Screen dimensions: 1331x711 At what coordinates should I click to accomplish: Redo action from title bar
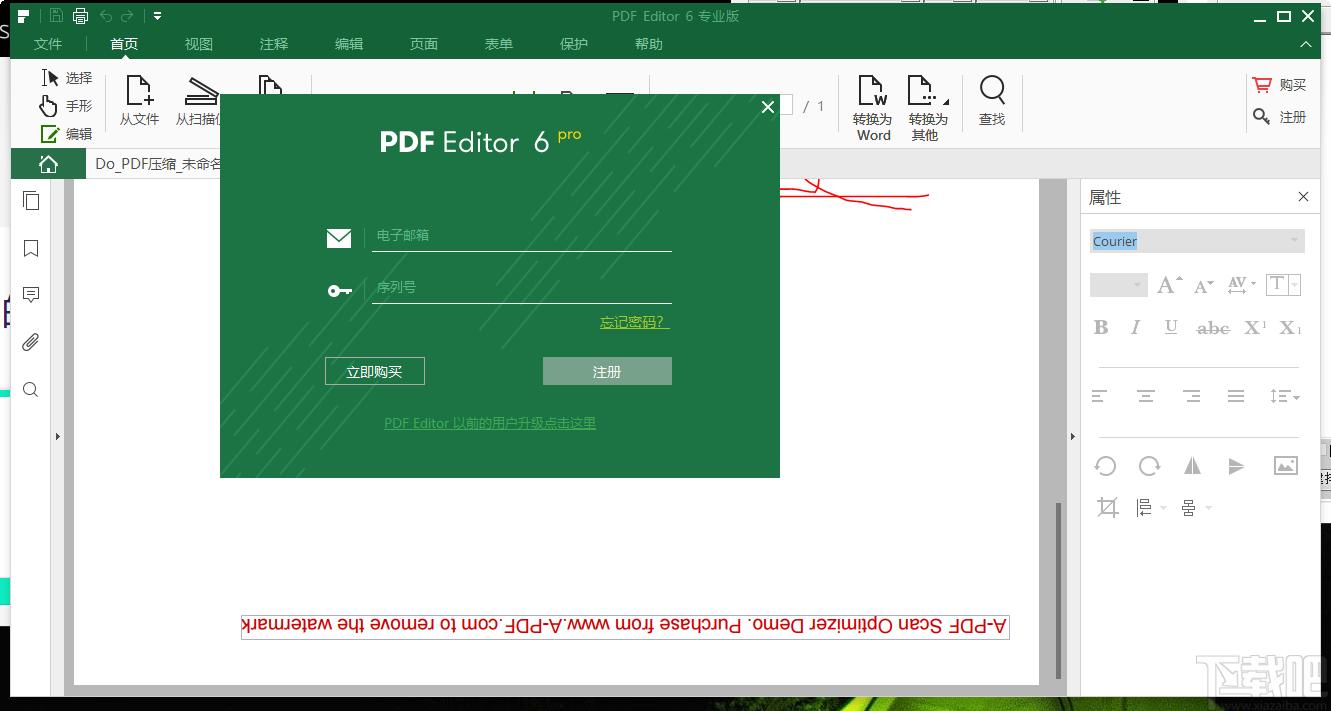[127, 16]
